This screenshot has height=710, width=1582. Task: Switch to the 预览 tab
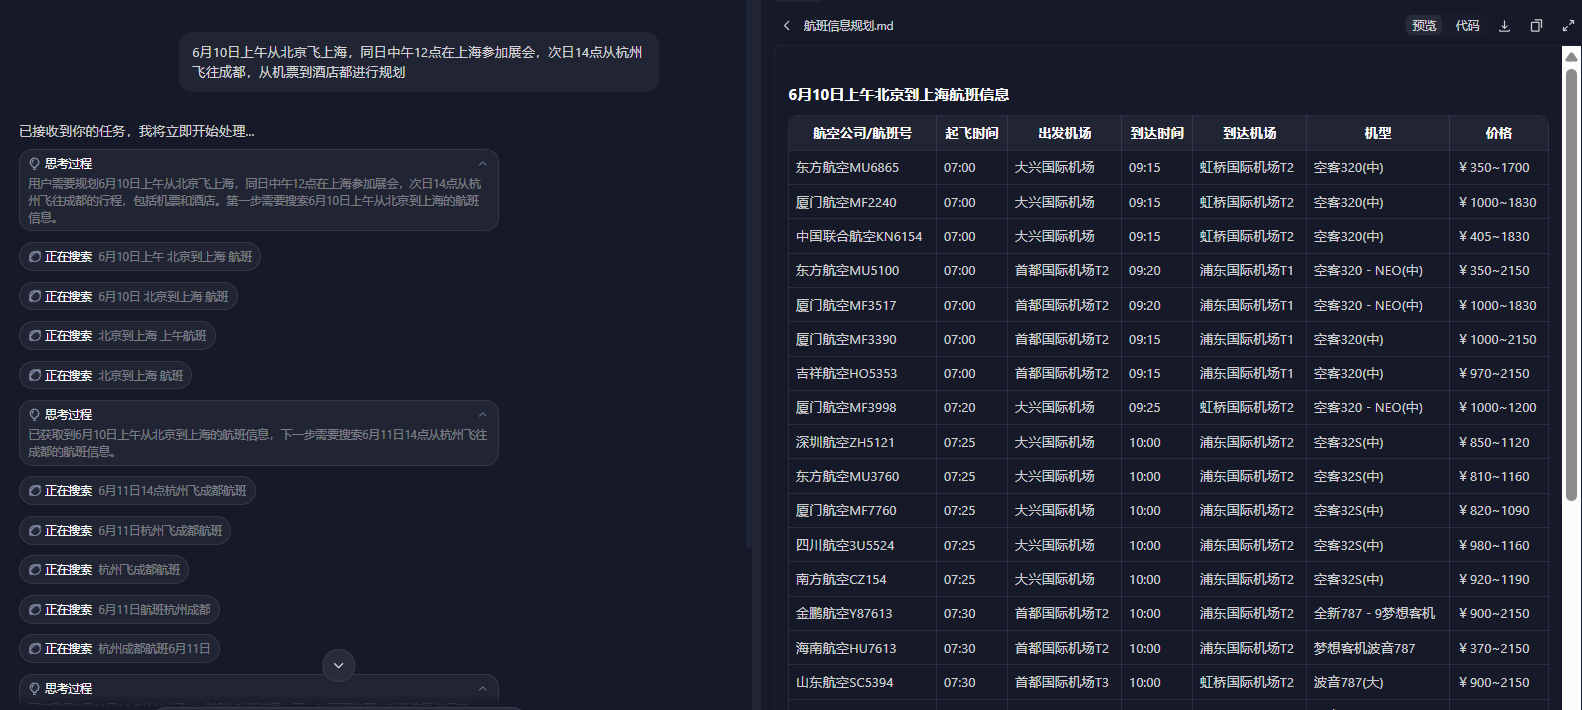(1424, 26)
